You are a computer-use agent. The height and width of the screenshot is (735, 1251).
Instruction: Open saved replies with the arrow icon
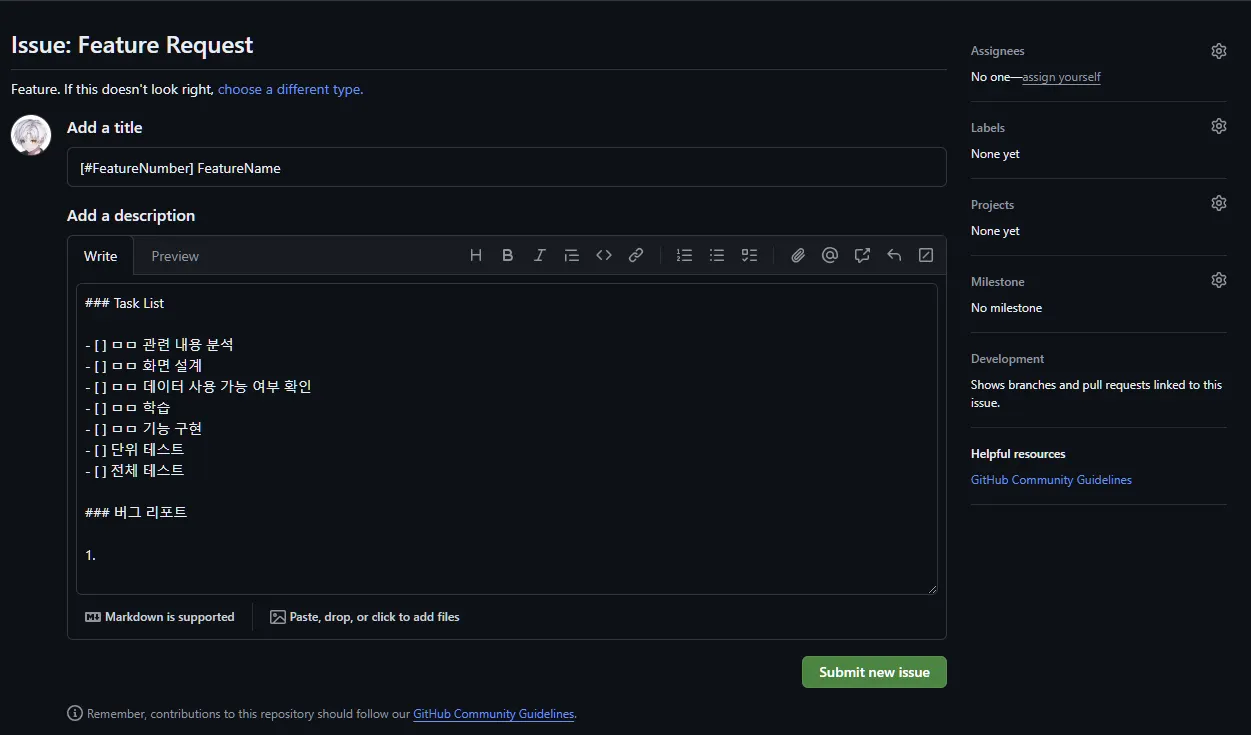[x=894, y=256]
